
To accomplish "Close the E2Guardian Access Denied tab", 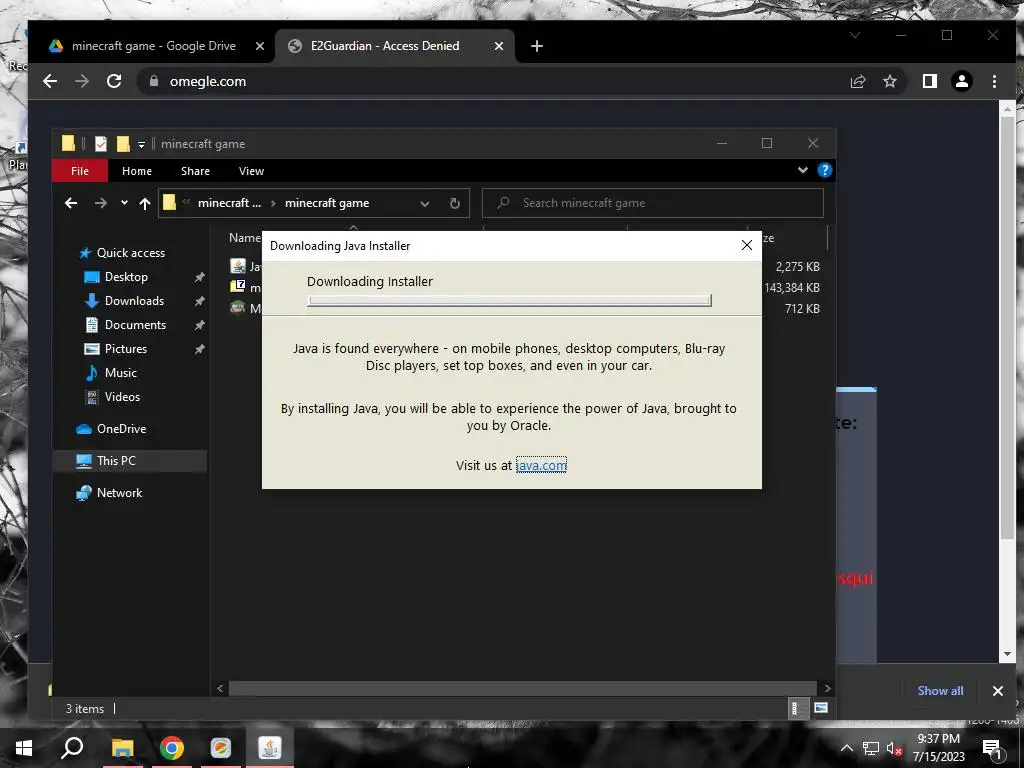I will click(x=498, y=46).
